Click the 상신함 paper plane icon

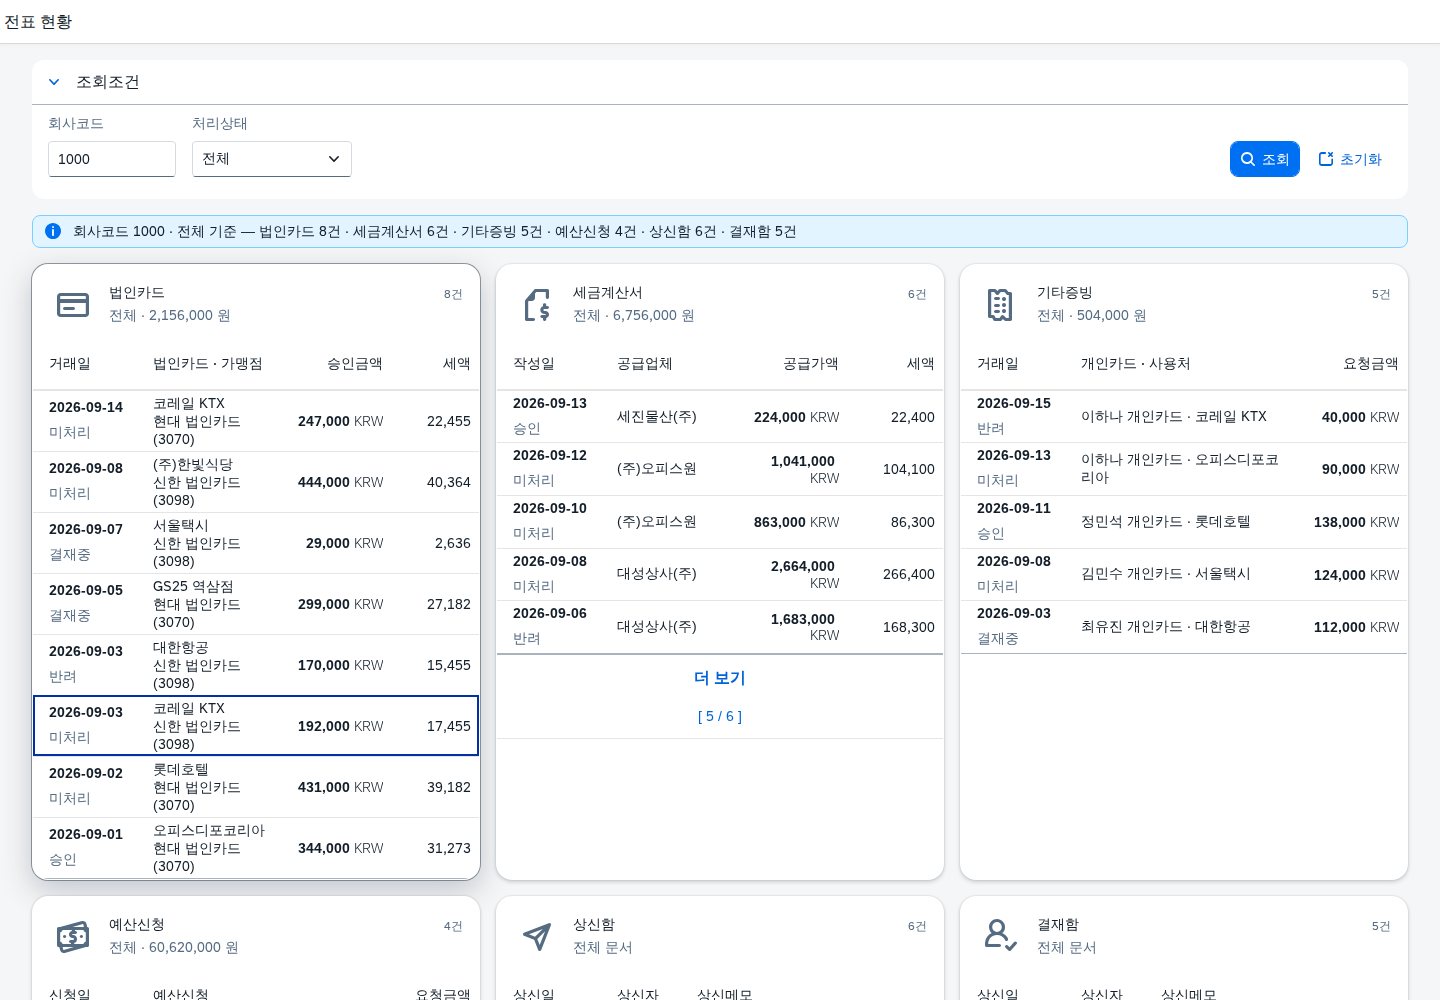(537, 936)
